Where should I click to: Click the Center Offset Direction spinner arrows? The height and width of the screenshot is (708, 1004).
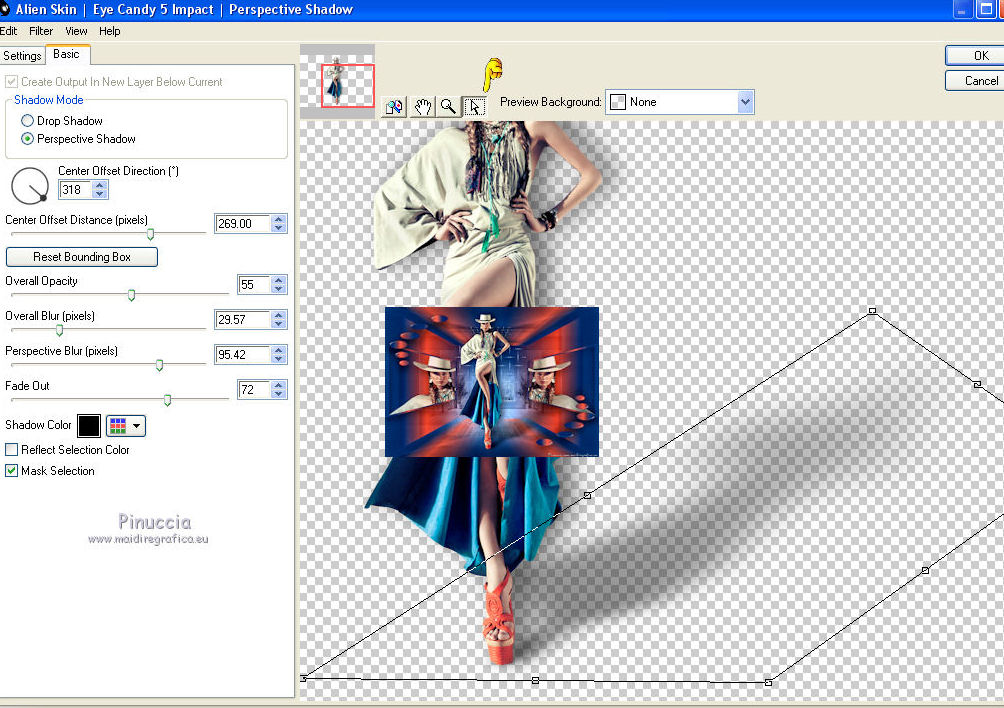[x=99, y=189]
